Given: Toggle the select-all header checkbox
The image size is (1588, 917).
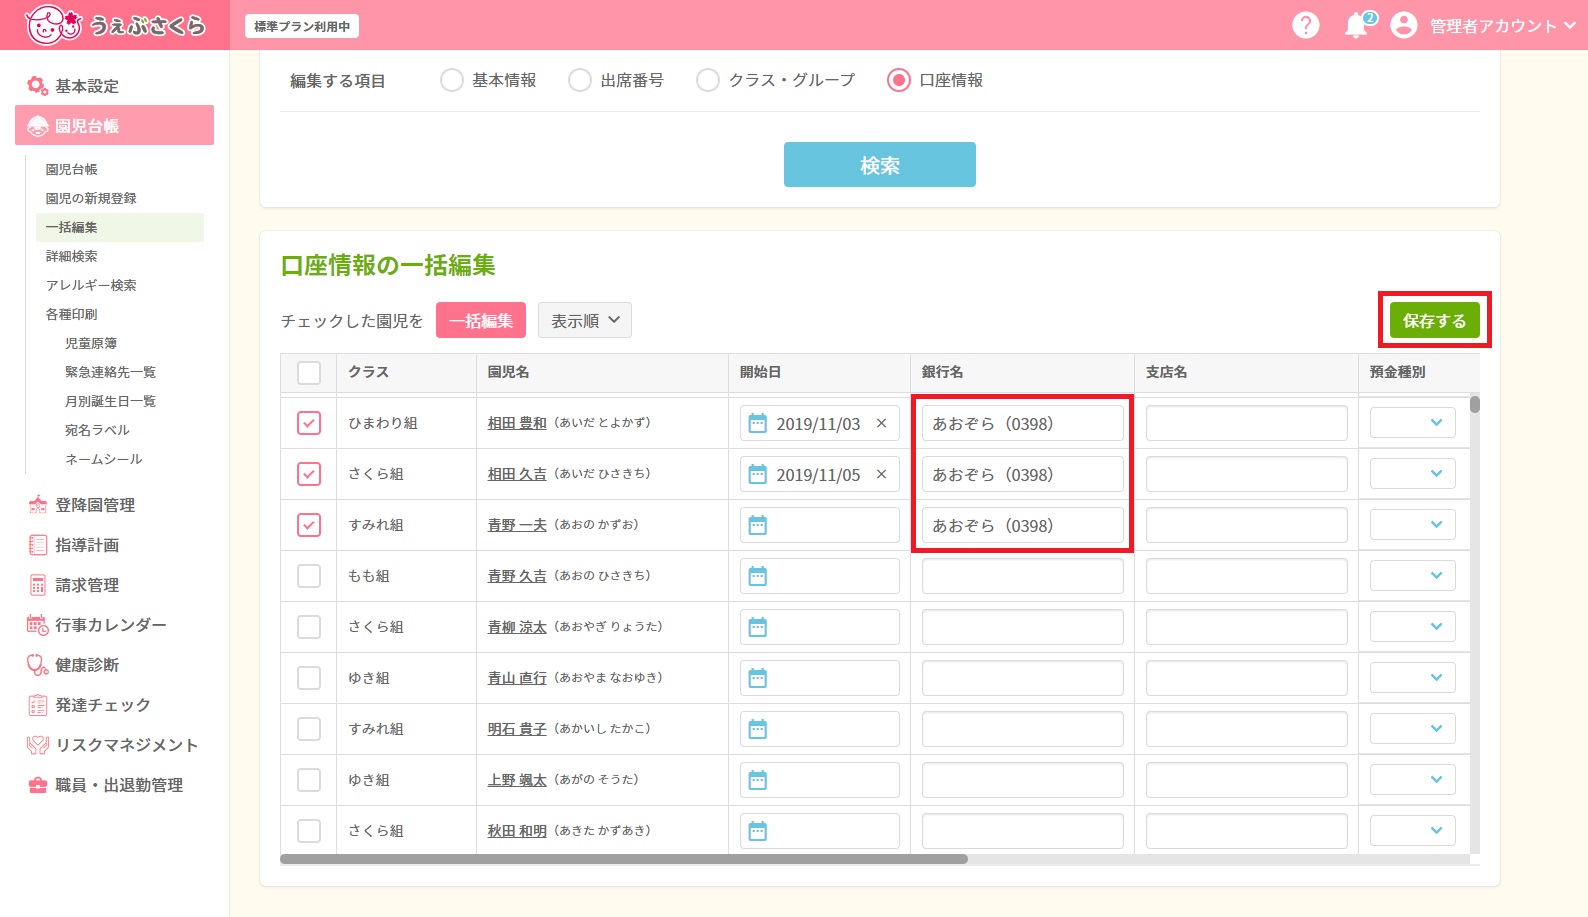Looking at the screenshot, I should click(x=309, y=372).
